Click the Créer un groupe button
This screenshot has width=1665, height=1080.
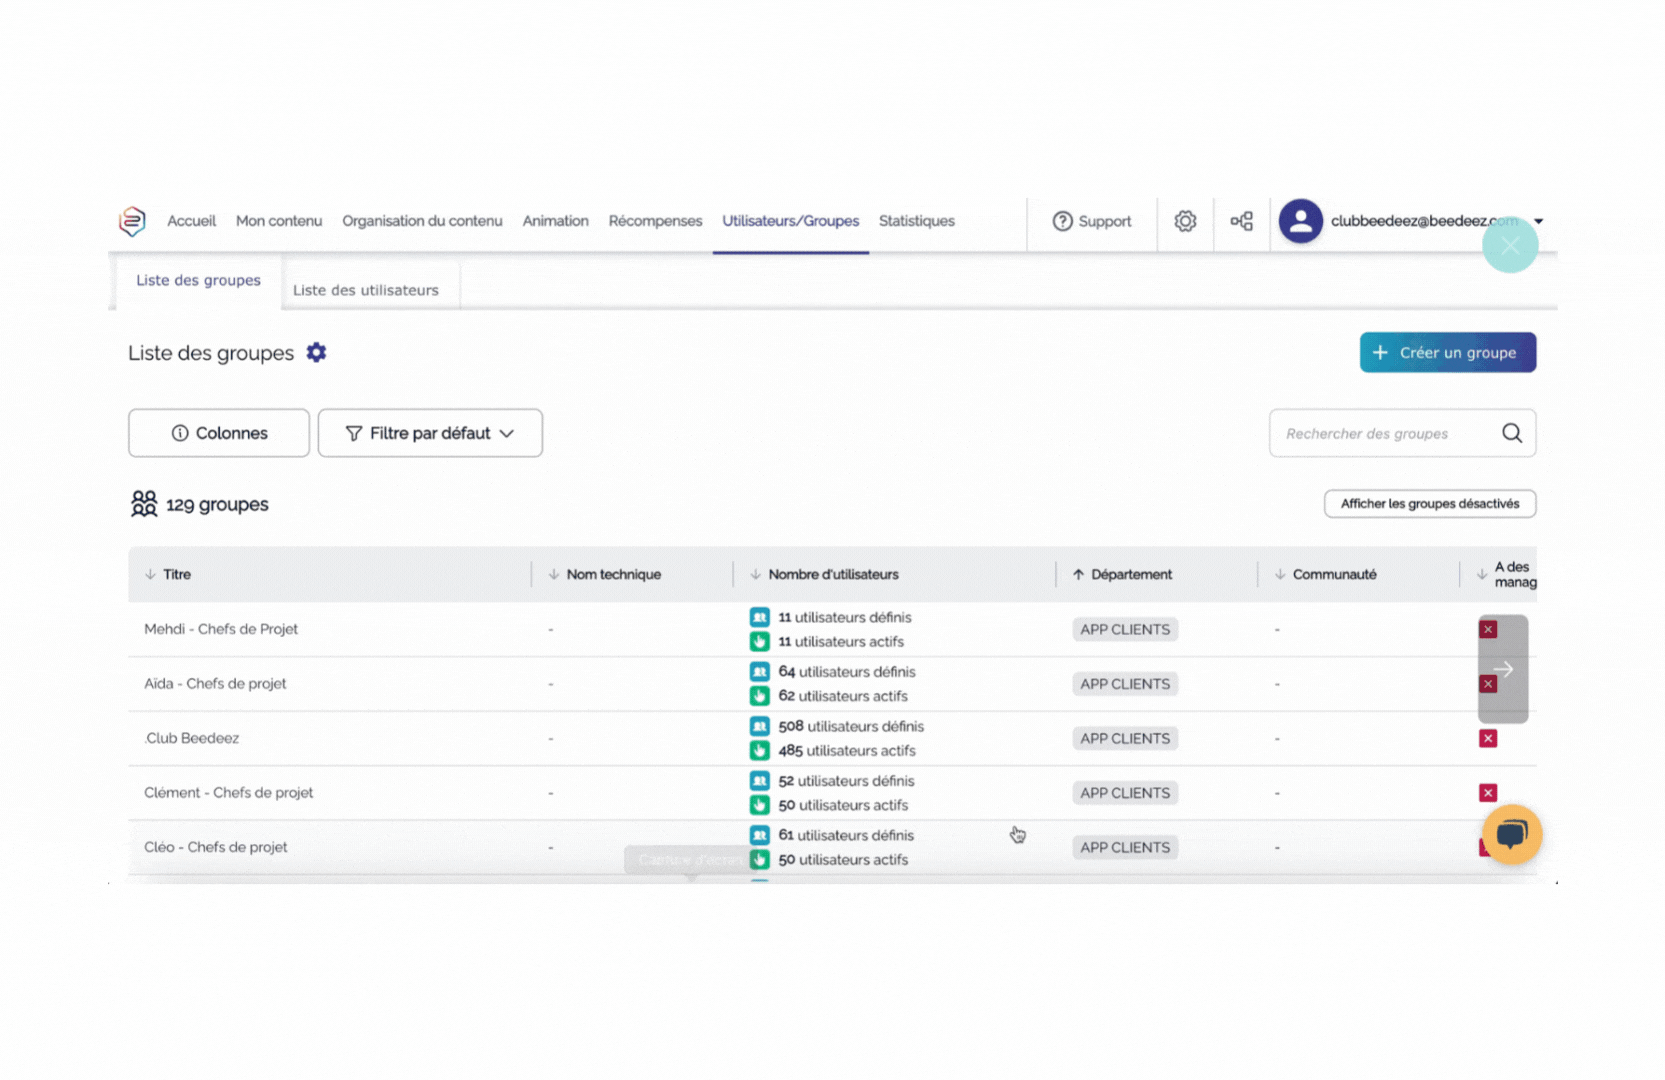click(1447, 353)
